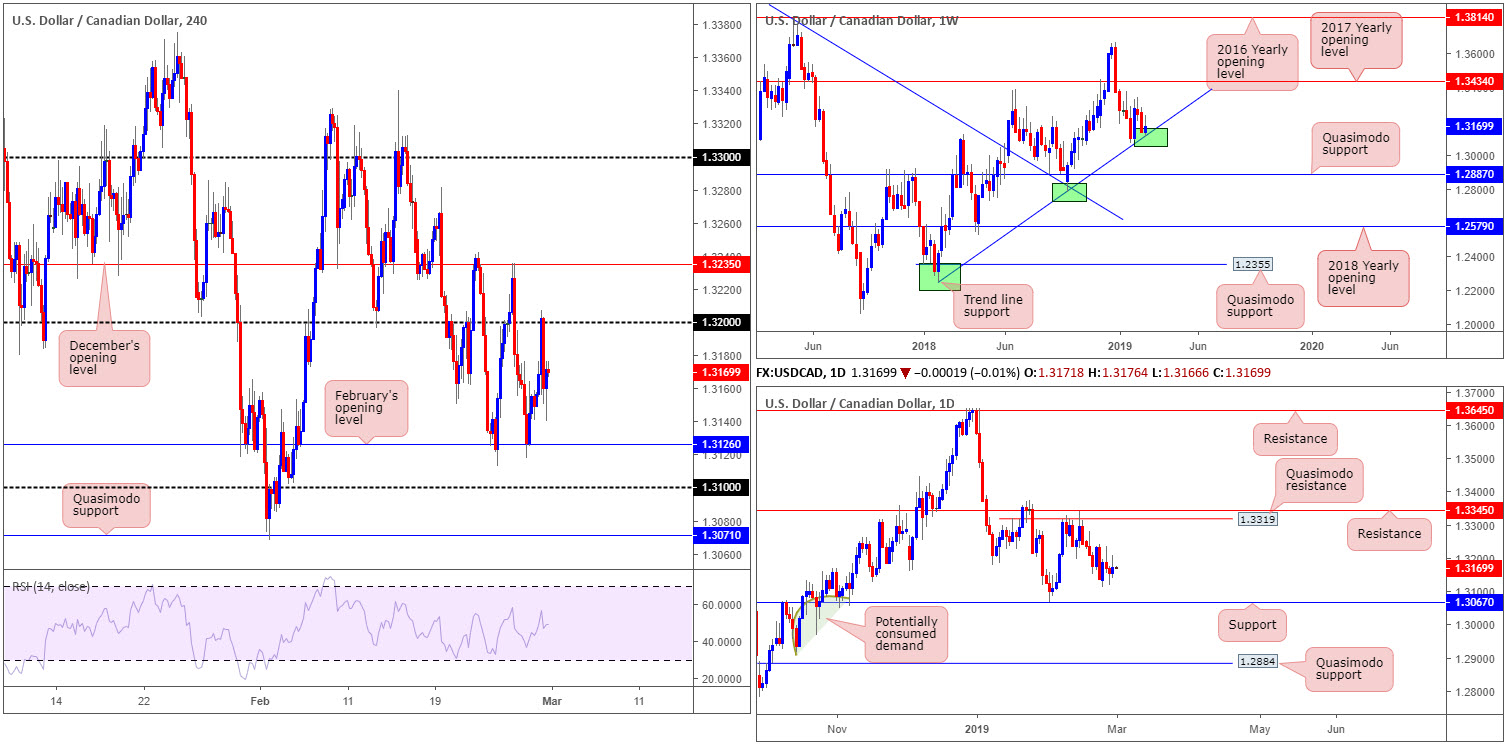Select the 1.30710 price label
This screenshot has width=1505, height=745.
click(722, 536)
